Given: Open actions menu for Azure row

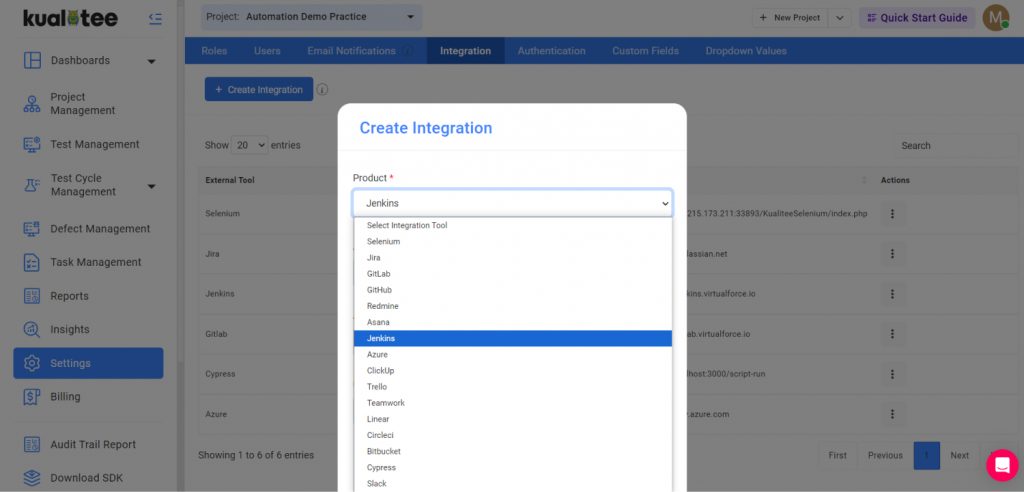Looking at the screenshot, I should tap(892, 414).
